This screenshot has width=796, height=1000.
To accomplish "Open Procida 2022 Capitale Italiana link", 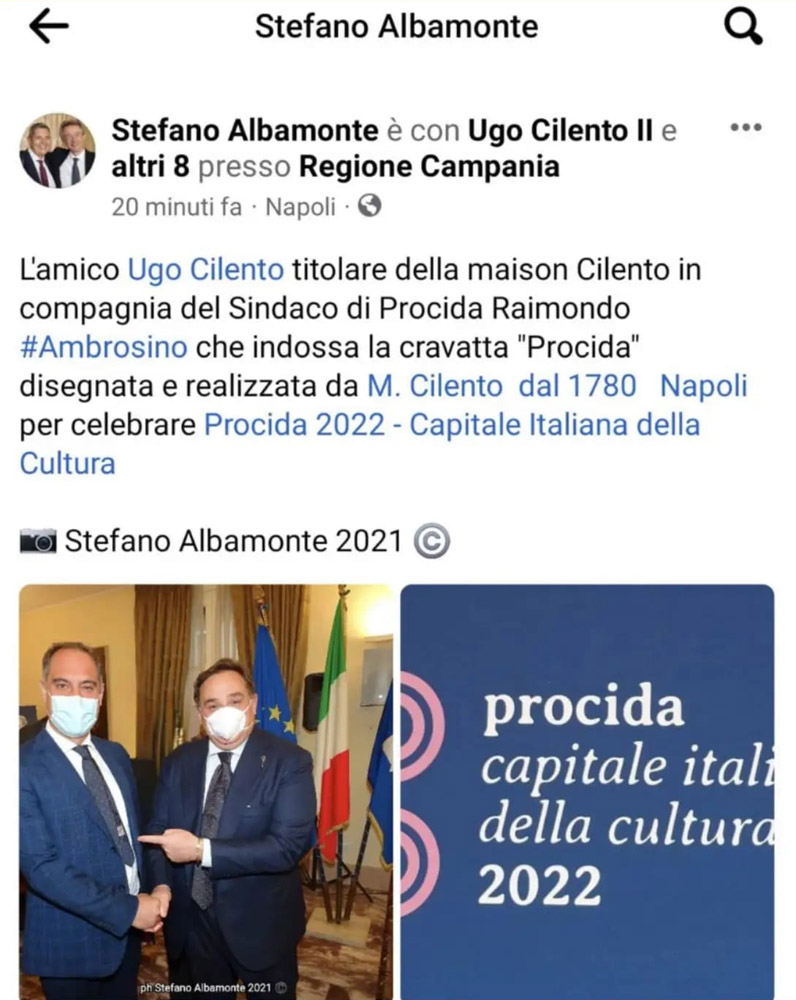I will [x=360, y=444].
